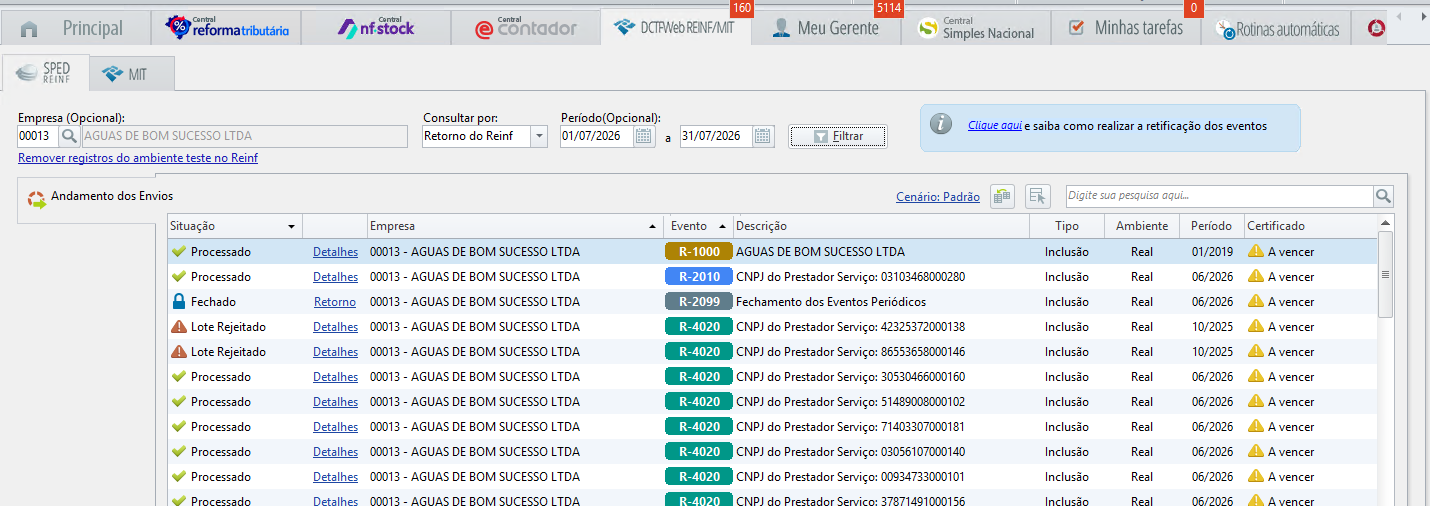Screen dimensions: 1430x506
Task: Expand the Consultar por dropdown
Action: [x=539, y=136]
